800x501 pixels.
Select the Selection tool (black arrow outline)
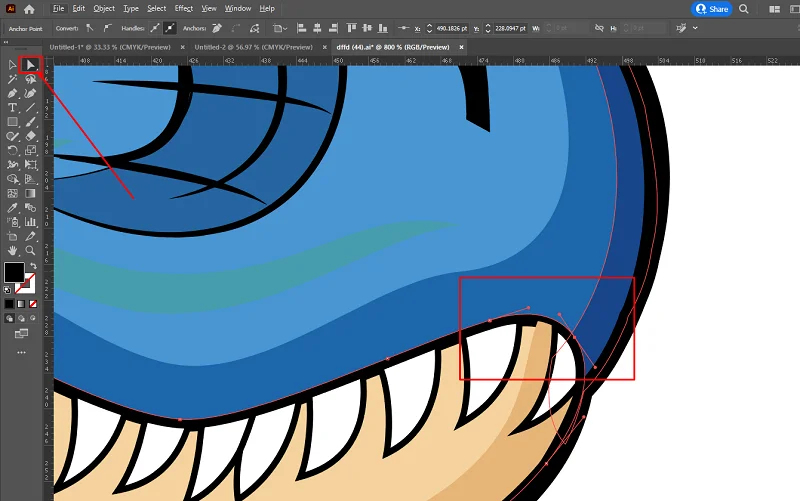(12, 65)
